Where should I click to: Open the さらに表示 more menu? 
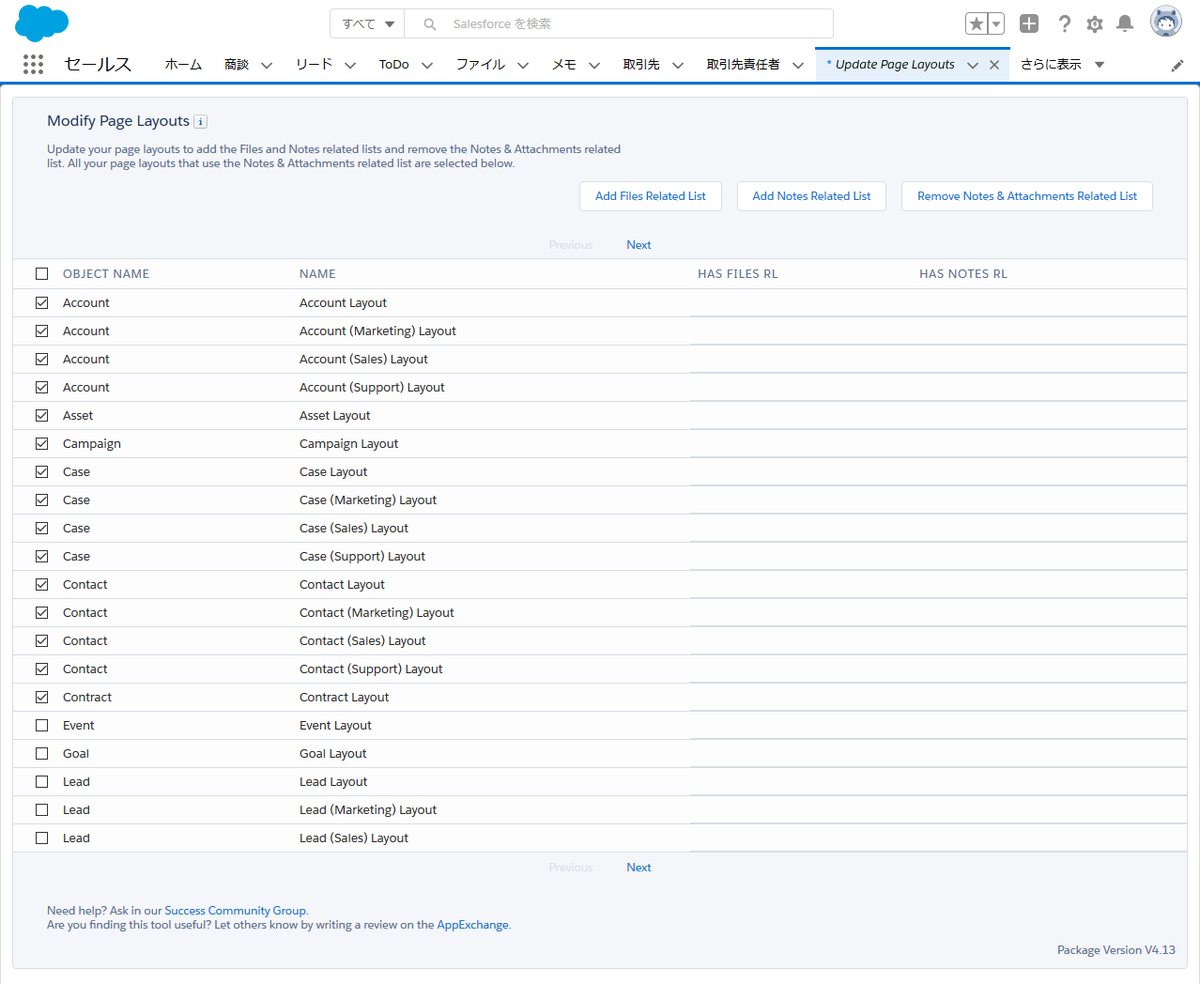[1062, 64]
